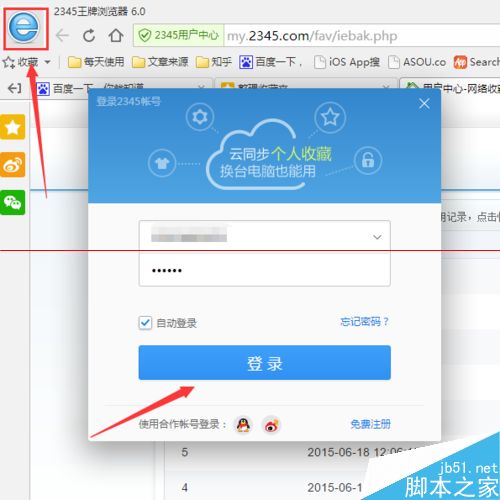Expand the saved accounts dropdown chevron
This screenshot has width=500, height=500.
pos(377,237)
